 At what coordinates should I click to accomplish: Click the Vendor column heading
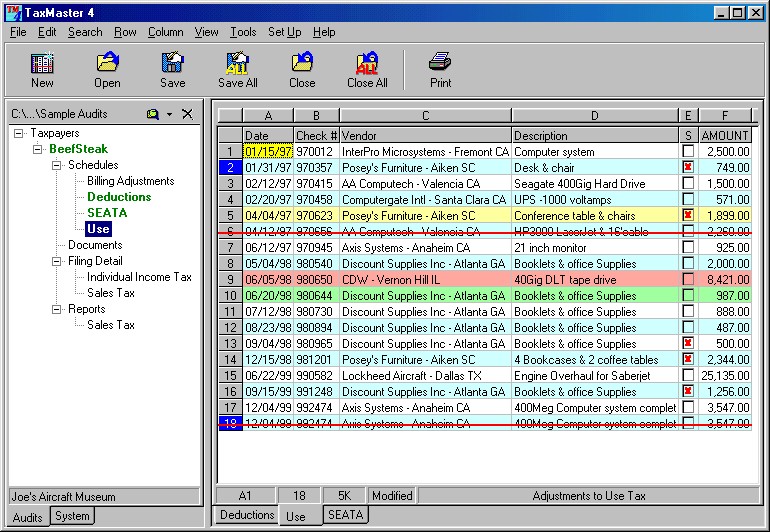(x=425, y=136)
